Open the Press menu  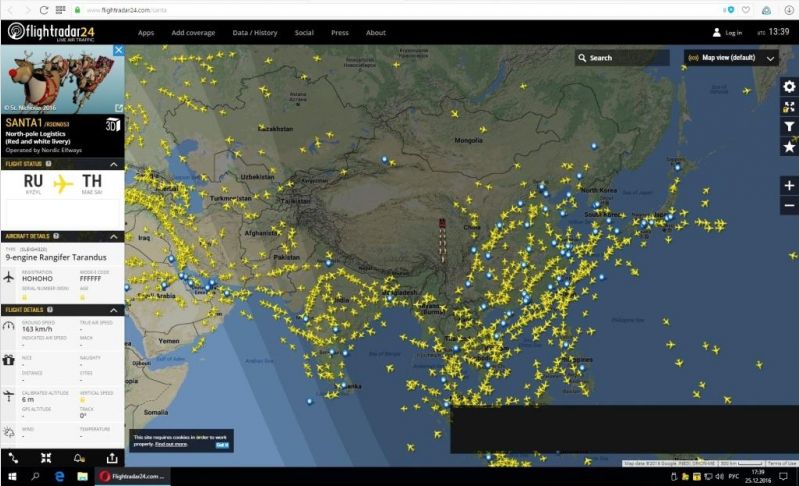click(340, 33)
